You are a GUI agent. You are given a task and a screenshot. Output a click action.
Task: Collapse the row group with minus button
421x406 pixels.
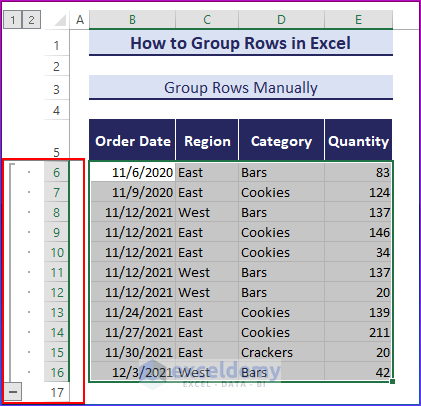tap(13, 391)
